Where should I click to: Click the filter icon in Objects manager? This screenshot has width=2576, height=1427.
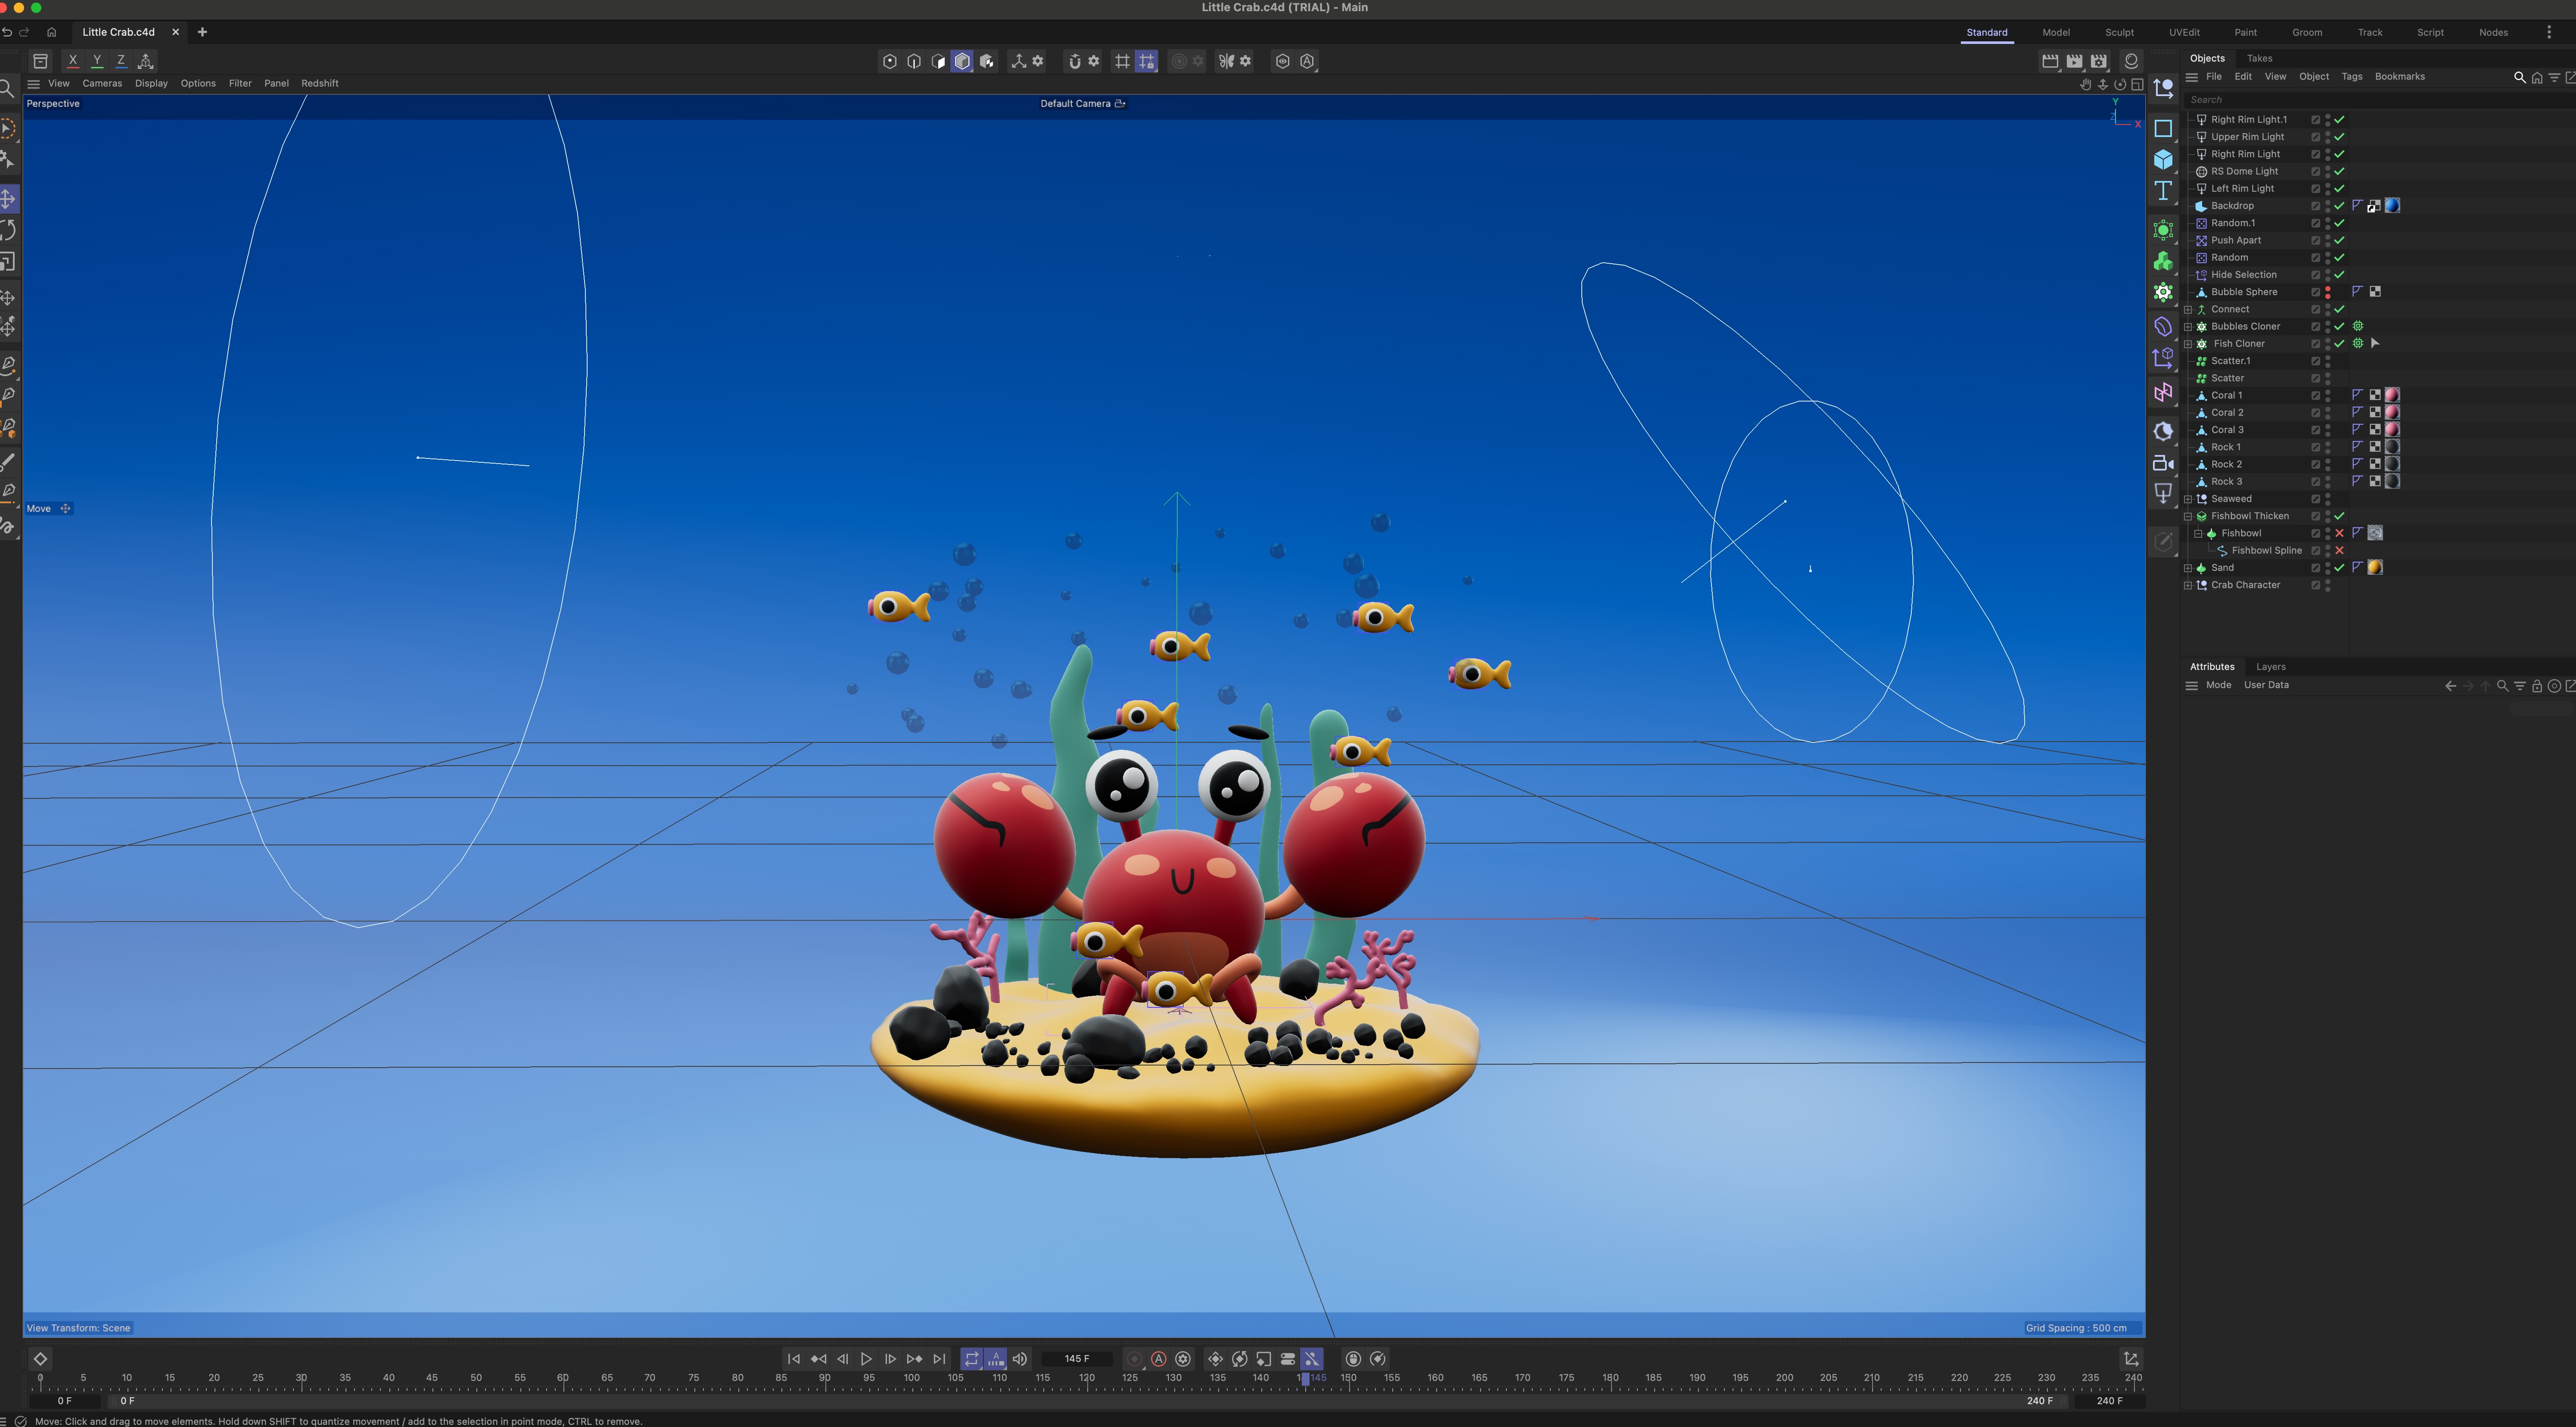point(2554,77)
